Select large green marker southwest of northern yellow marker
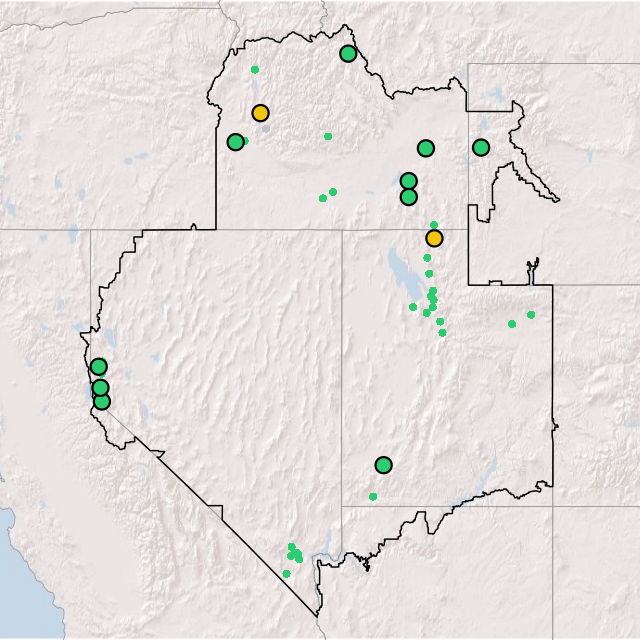The height and width of the screenshot is (640, 640). pyautogui.click(x=236, y=142)
